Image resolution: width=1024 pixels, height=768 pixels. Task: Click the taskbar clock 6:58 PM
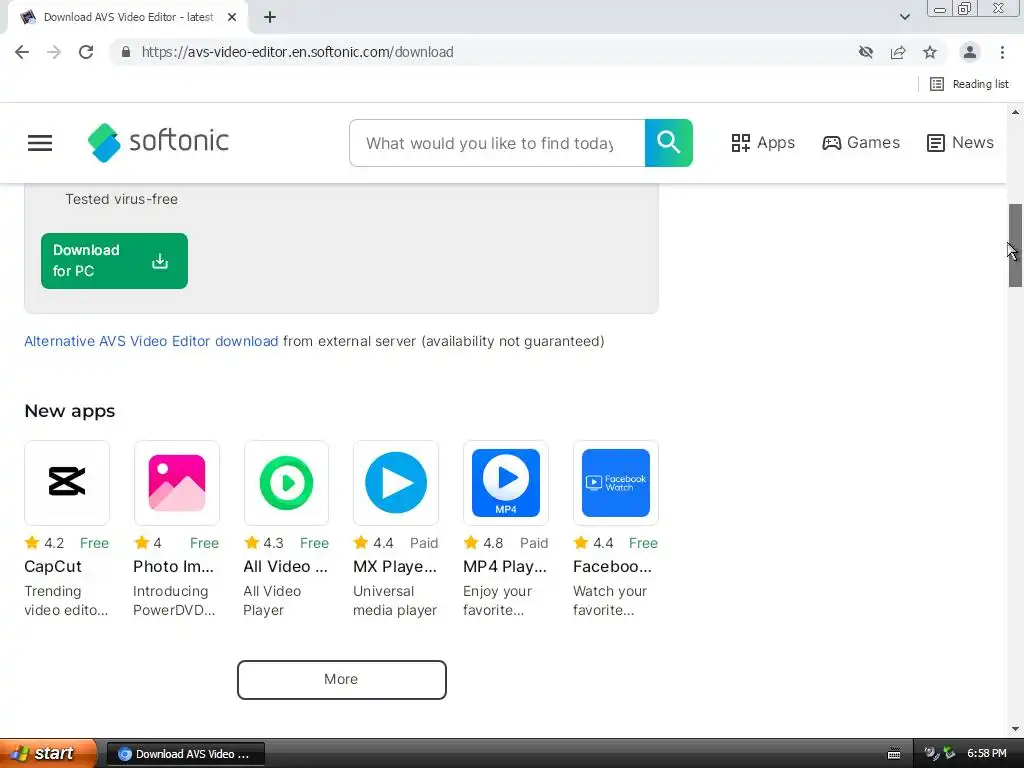986,753
